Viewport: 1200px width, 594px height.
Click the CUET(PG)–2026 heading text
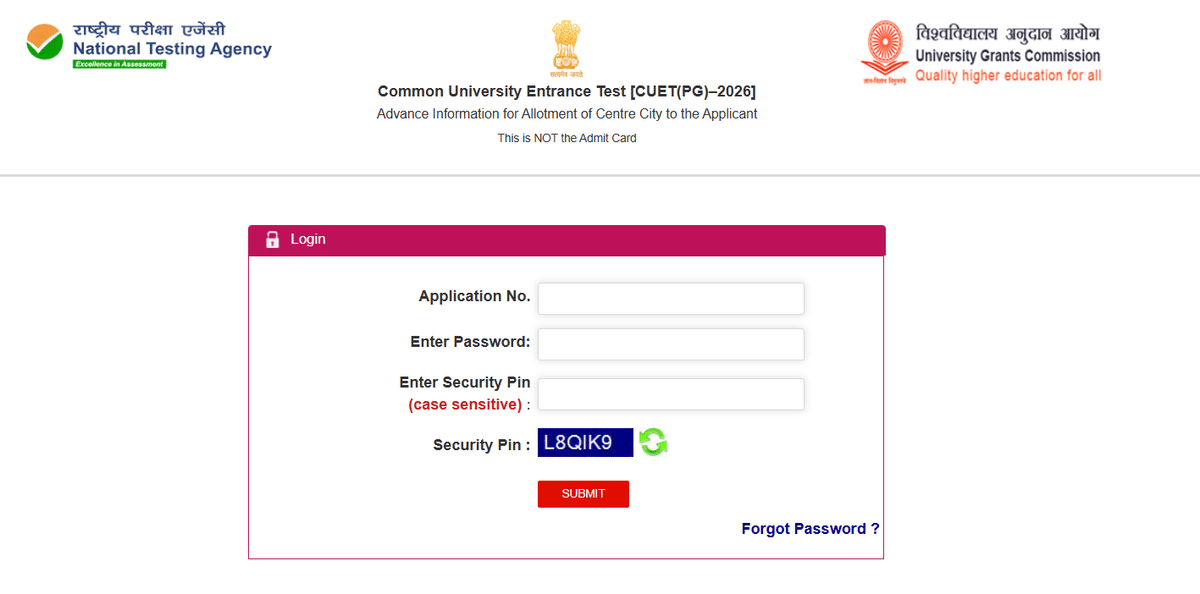click(x=566, y=91)
